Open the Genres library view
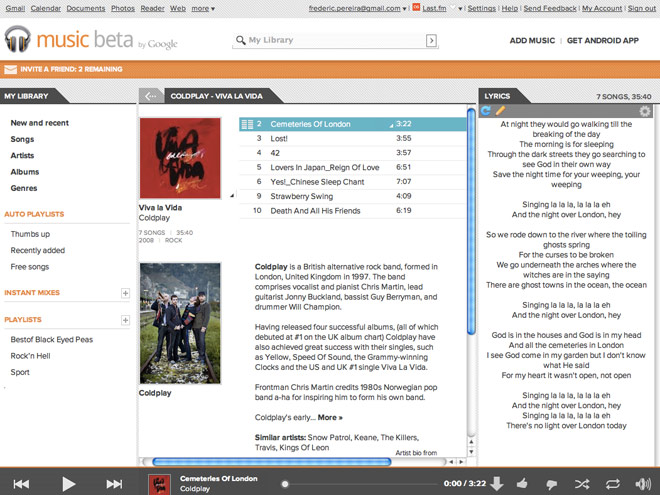This screenshot has width=660, height=495. click(24, 189)
